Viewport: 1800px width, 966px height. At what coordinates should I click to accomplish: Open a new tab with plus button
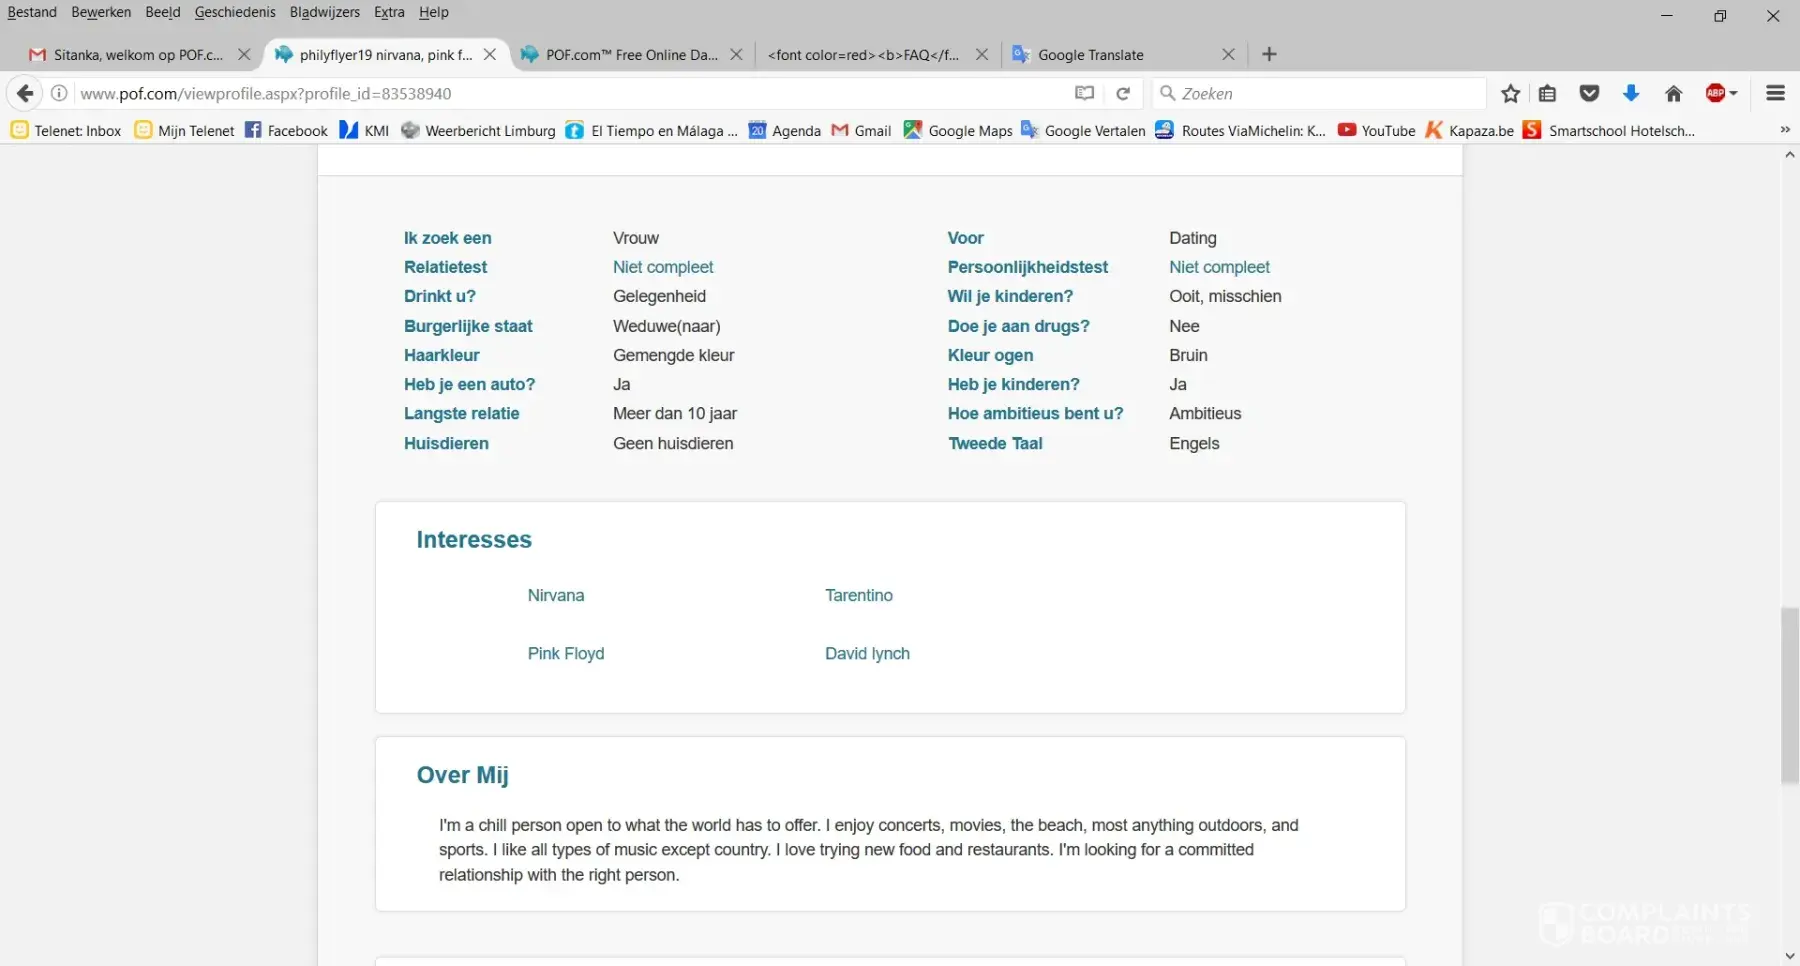click(1269, 54)
